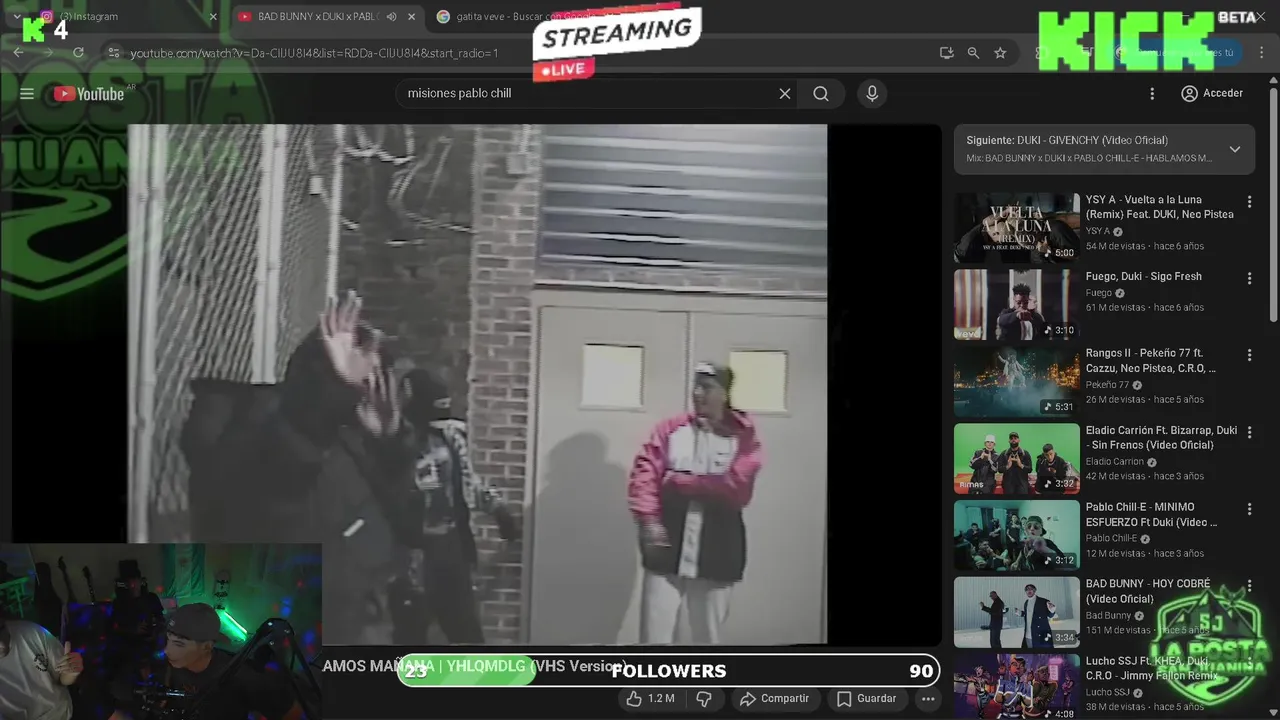
Task: Click the magnifier search button
Action: pos(821,94)
